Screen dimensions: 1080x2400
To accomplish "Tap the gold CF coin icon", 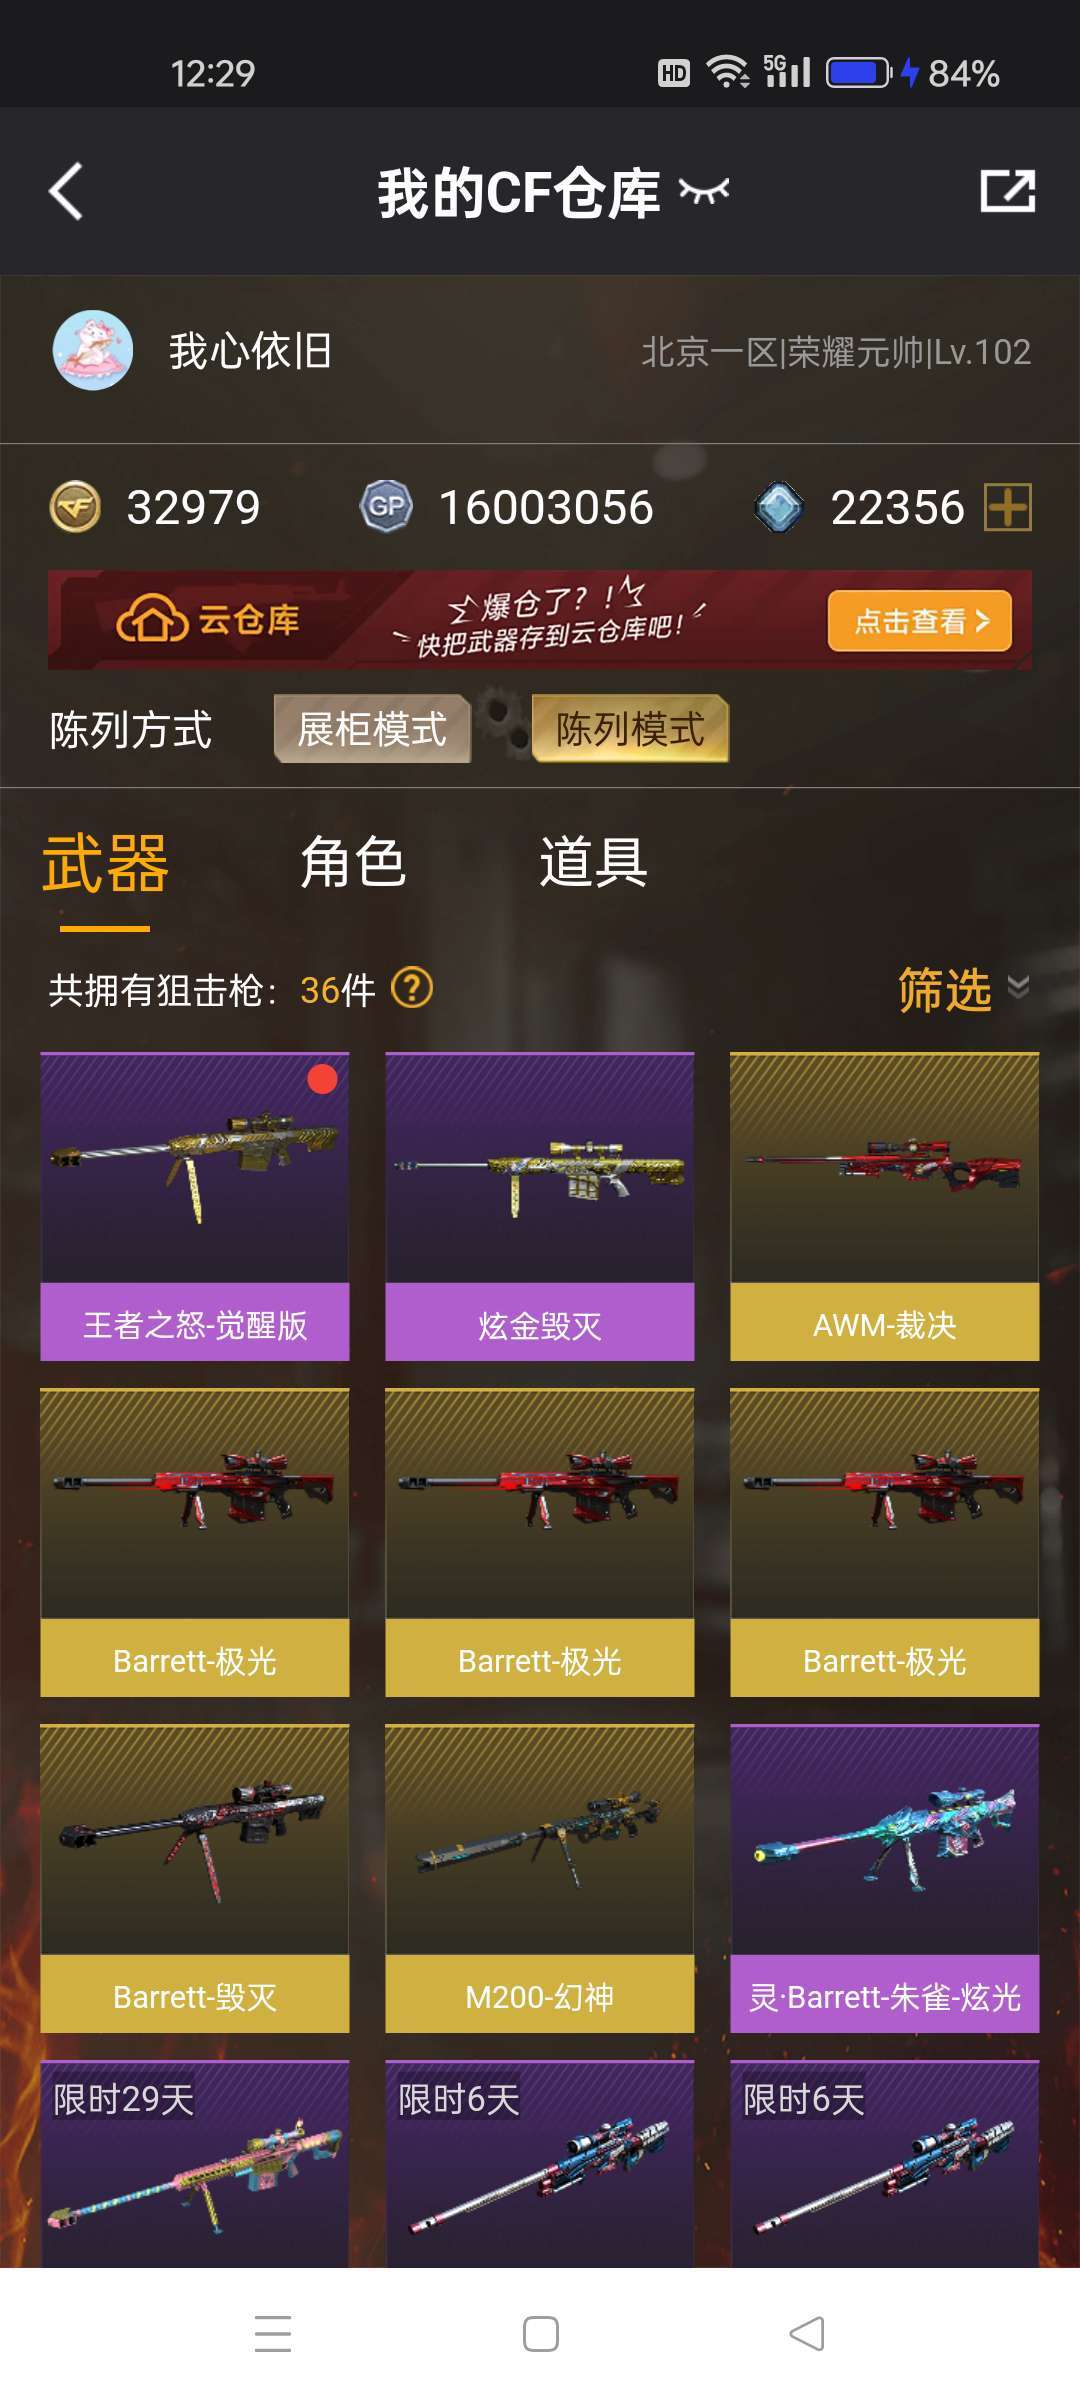I will click(75, 507).
